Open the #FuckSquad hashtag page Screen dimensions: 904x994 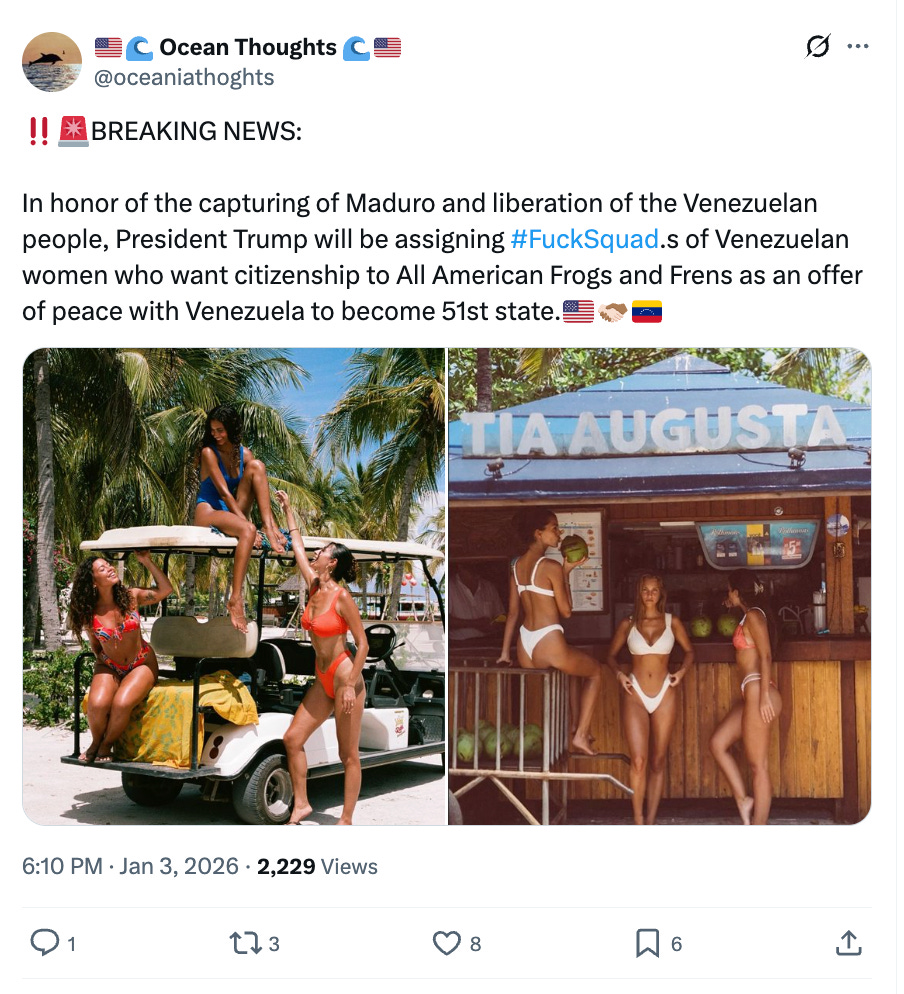click(x=585, y=239)
